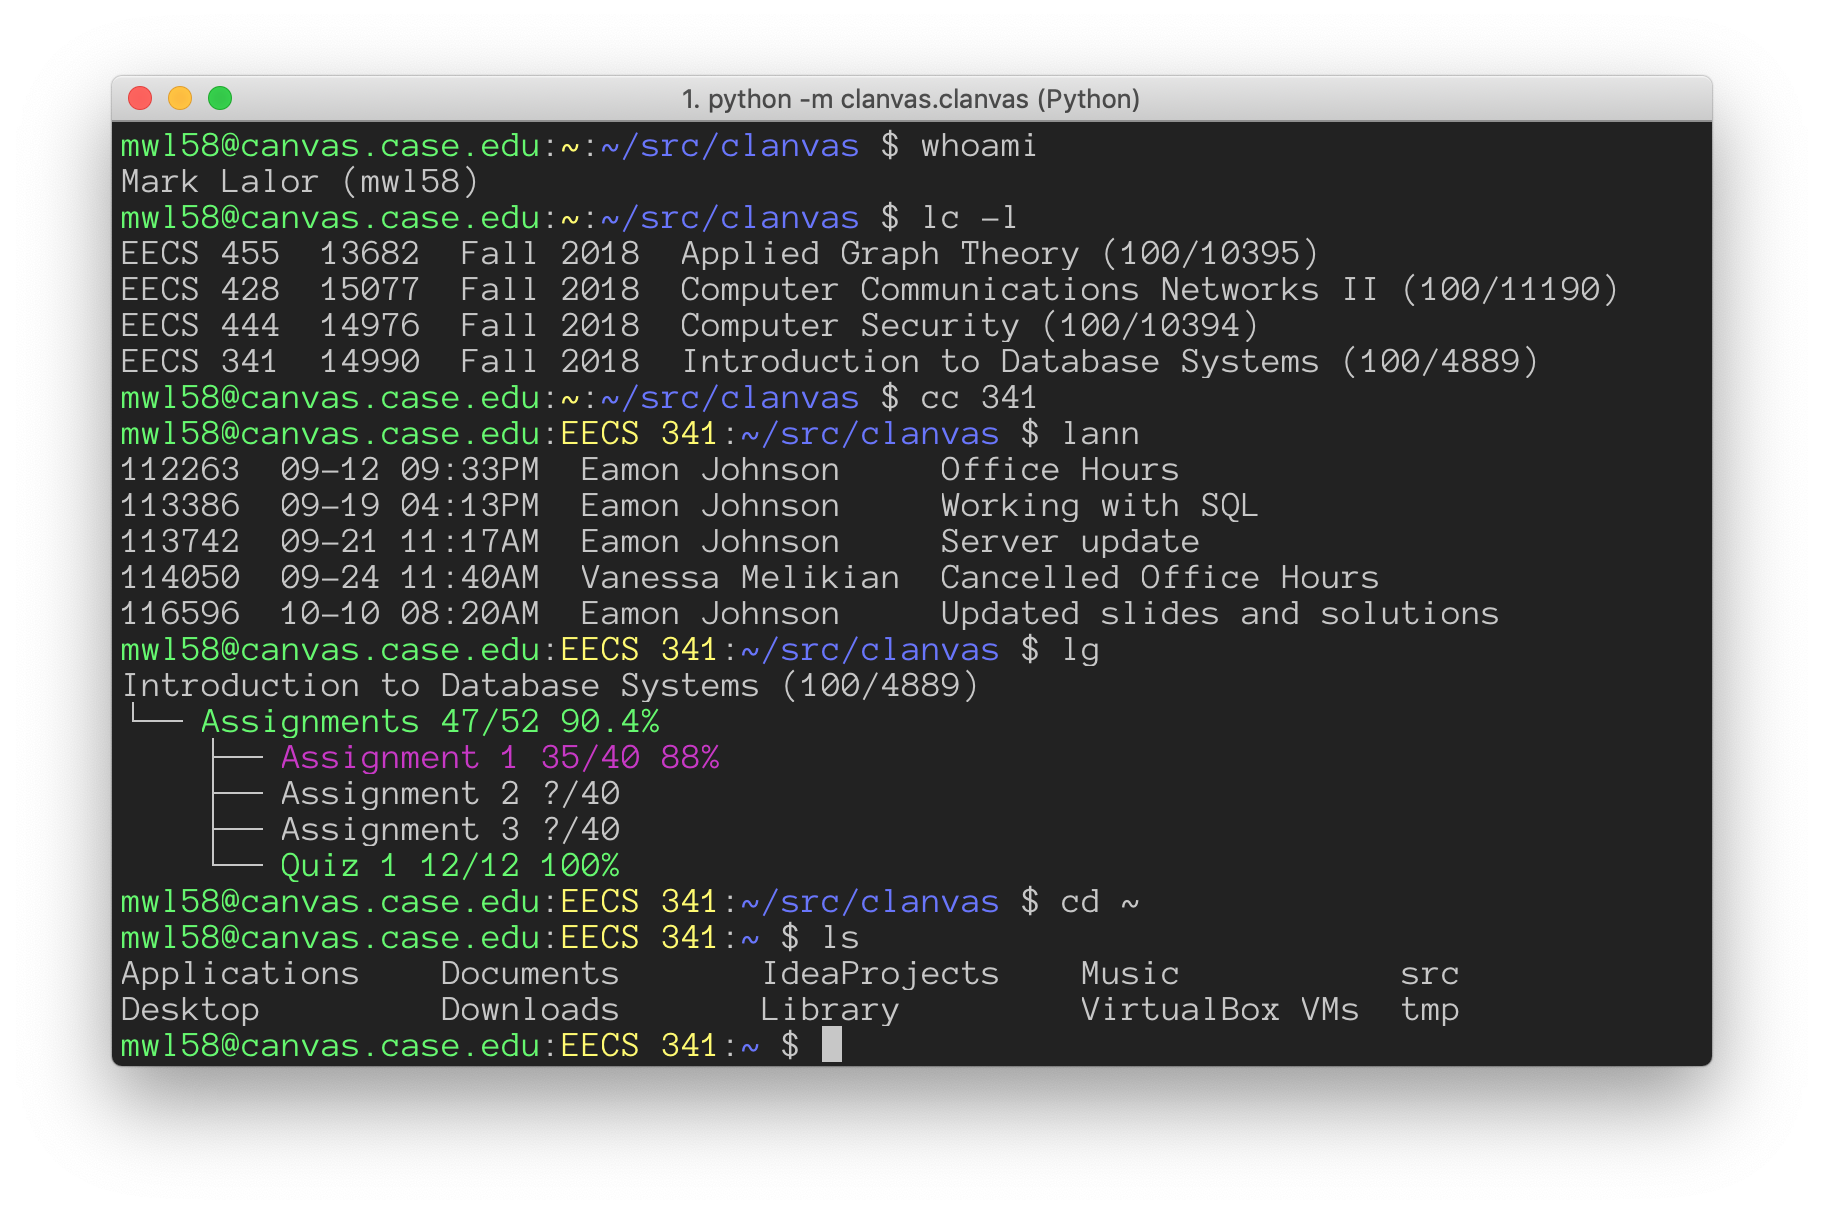Click the 'Library' directory name
1824x1214 pixels.
pyautogui.click(x=830, y=1010)
